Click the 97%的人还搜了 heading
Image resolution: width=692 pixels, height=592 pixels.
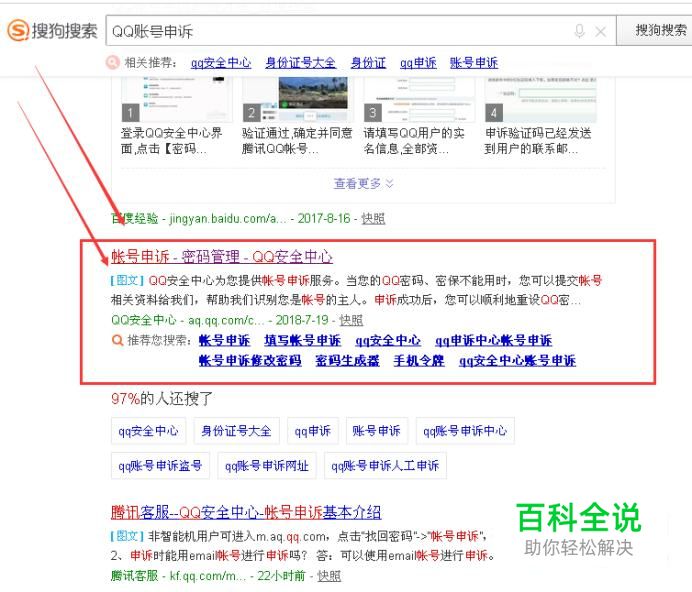coord(162,399)
